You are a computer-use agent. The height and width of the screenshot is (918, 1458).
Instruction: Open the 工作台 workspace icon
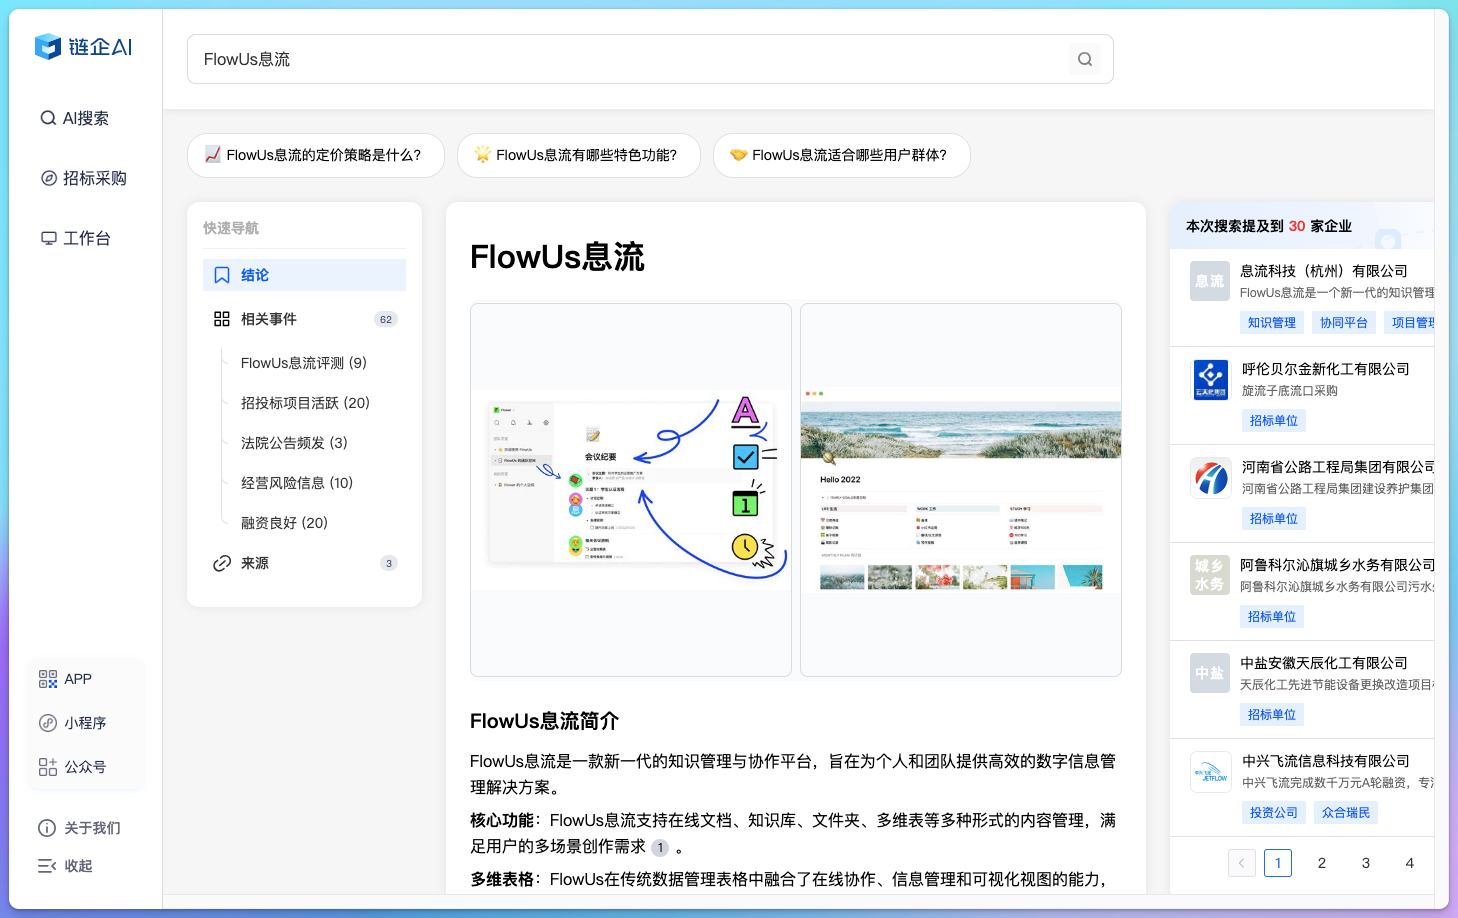tap(85, 237)
